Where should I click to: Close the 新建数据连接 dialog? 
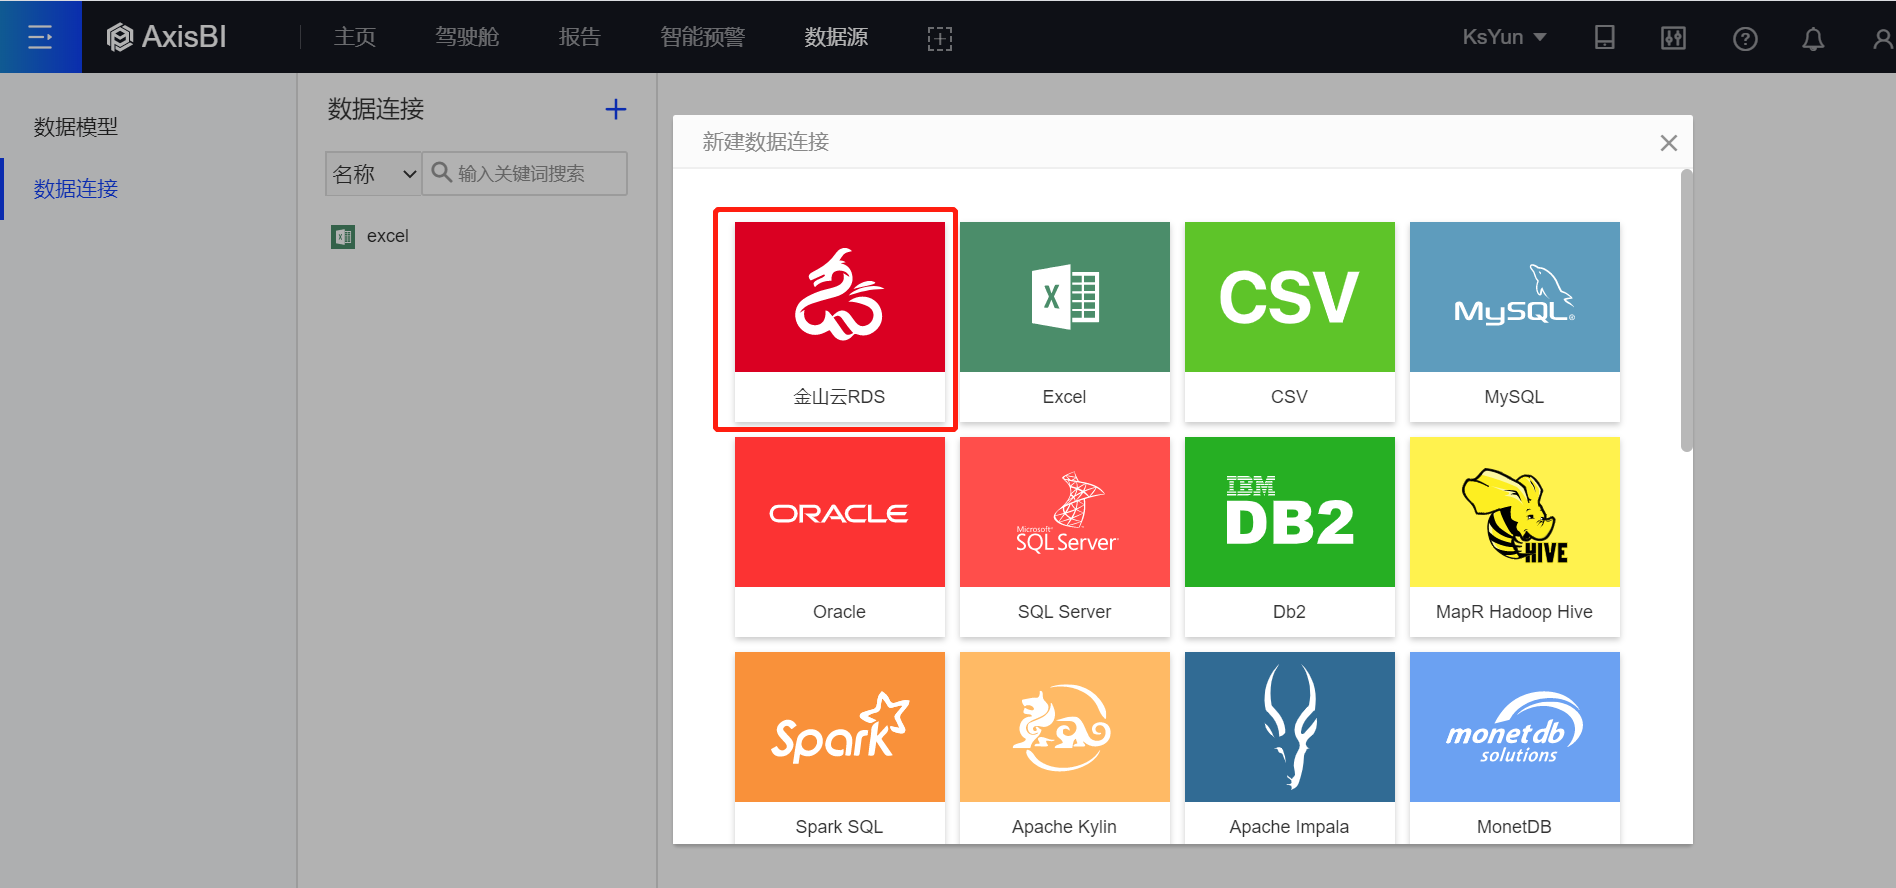pyautogui.click(x=1669, y=143)
